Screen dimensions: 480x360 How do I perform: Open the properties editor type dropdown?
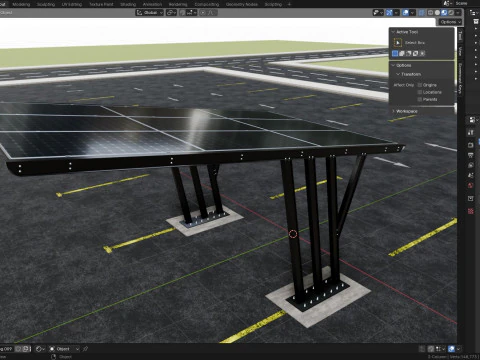tap(473, 119)
